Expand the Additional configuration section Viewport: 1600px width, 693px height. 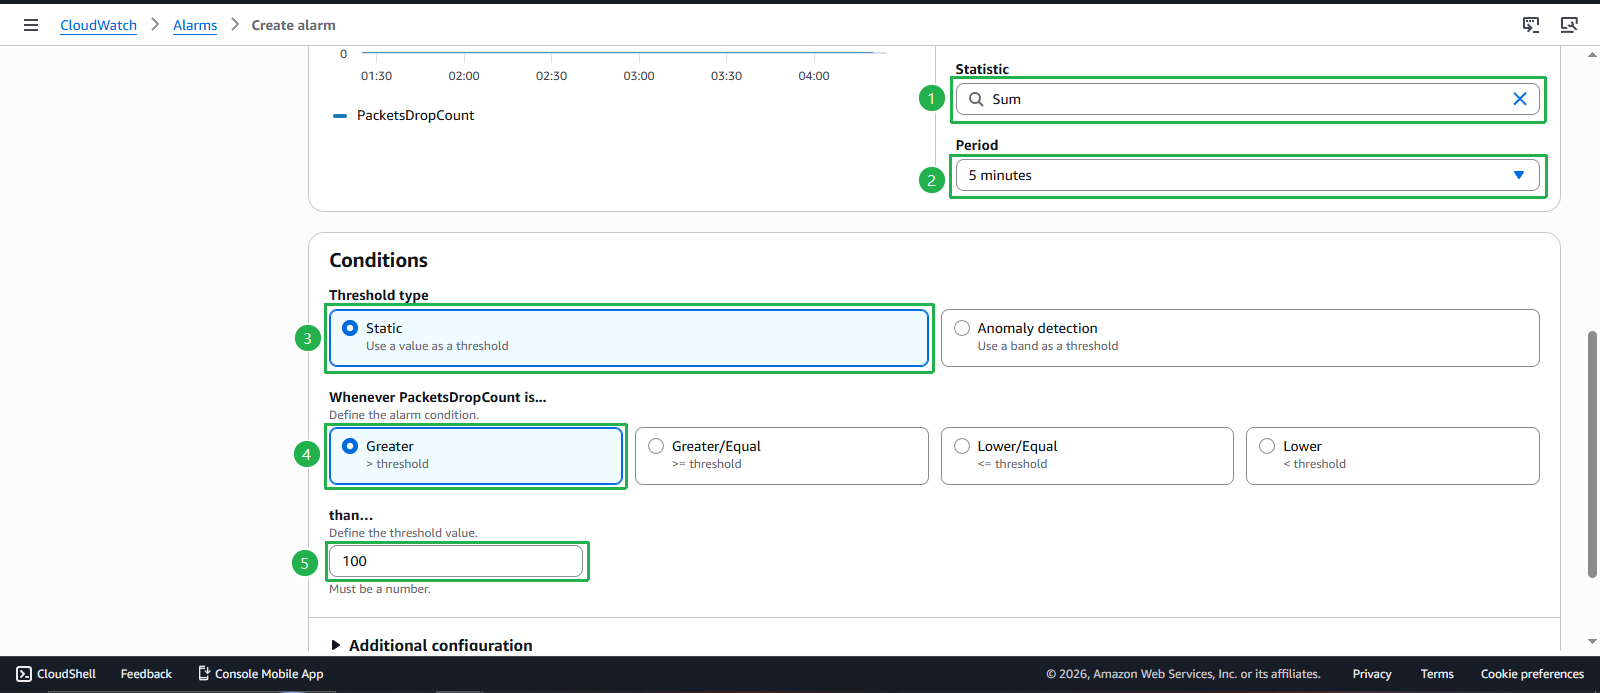tap(431, 645)
